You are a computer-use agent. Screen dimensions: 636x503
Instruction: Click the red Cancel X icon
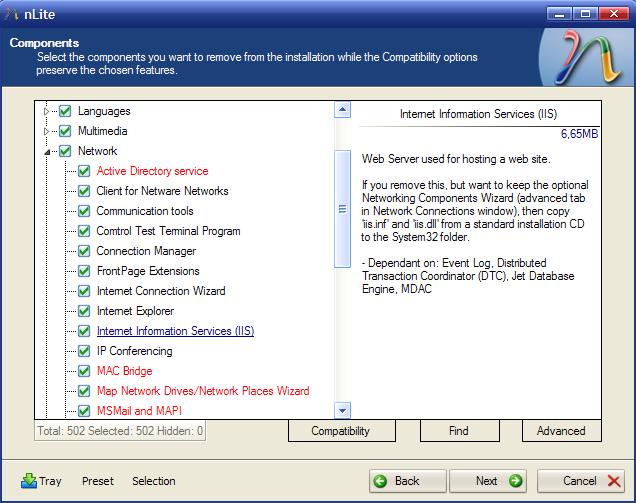(x=613, y=481)
